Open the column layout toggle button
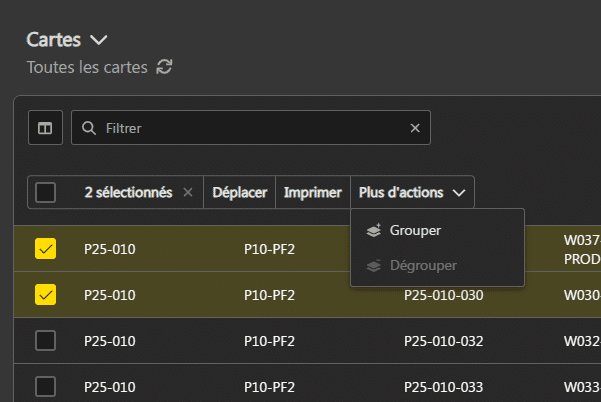Screen dimensions: 601x402 click(x=45, y=128)
